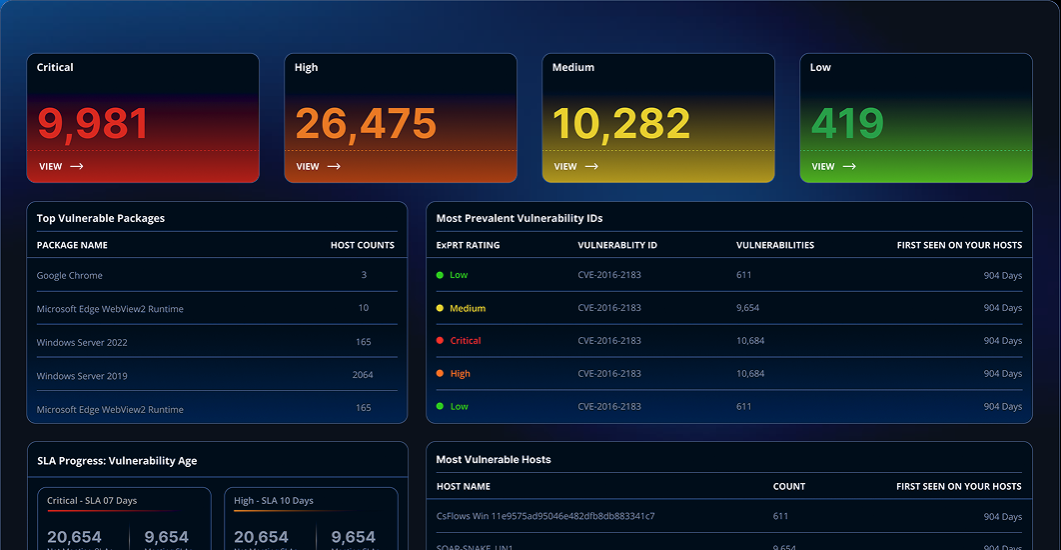Click the arrow icon in the Critical card
This screenshot has height=550, width=1061.
(77, 167)
